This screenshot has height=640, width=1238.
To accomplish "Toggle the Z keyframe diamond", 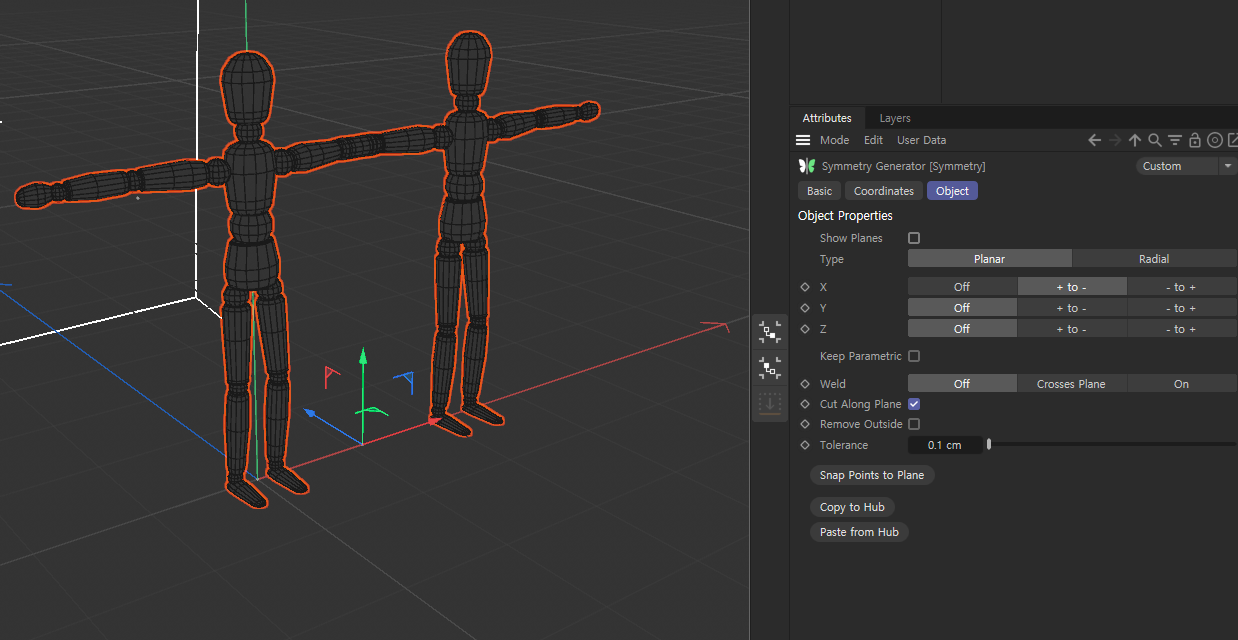I will point(805,329).
